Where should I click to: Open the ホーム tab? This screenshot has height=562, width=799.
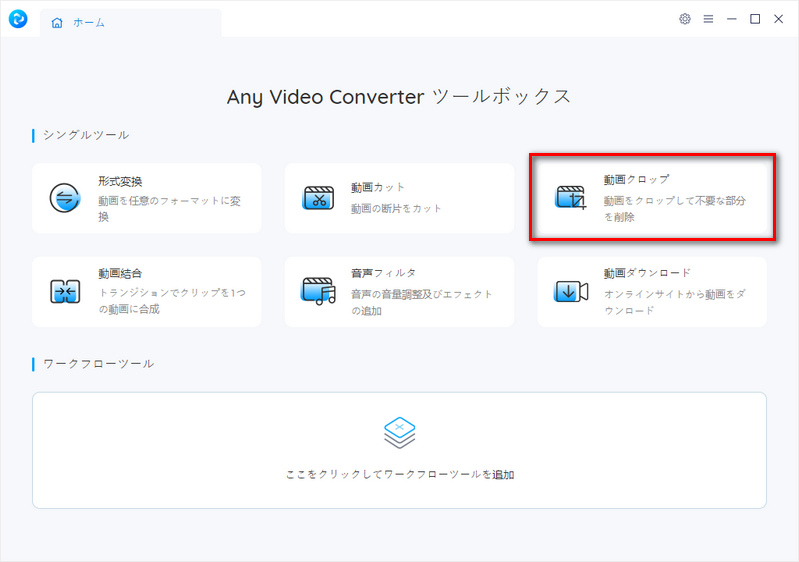130,22
